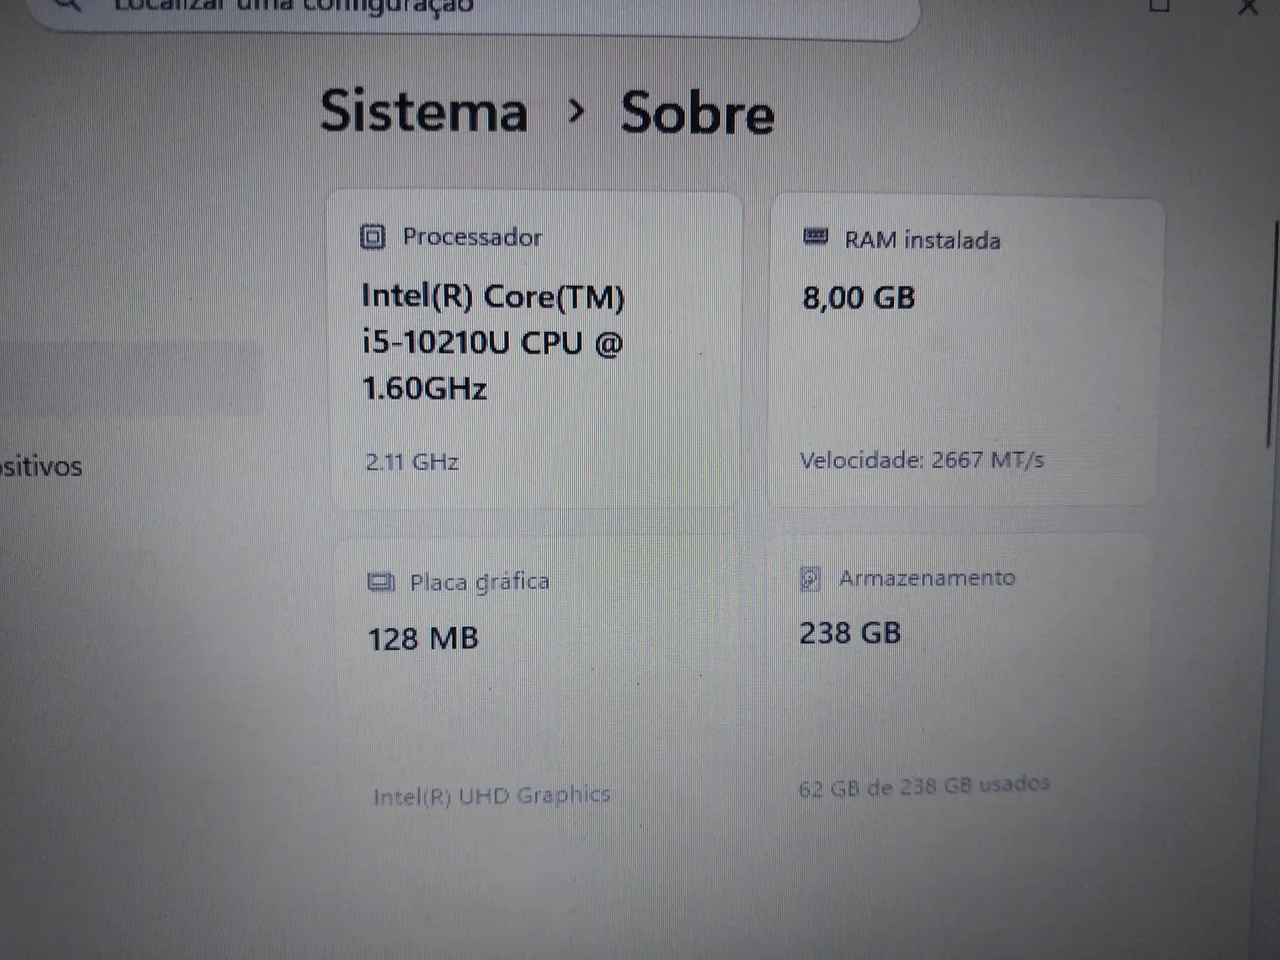Screen dimensions: 1280x960
Task: Click the RAM instalada memory icon
Action: pos(816,237)
